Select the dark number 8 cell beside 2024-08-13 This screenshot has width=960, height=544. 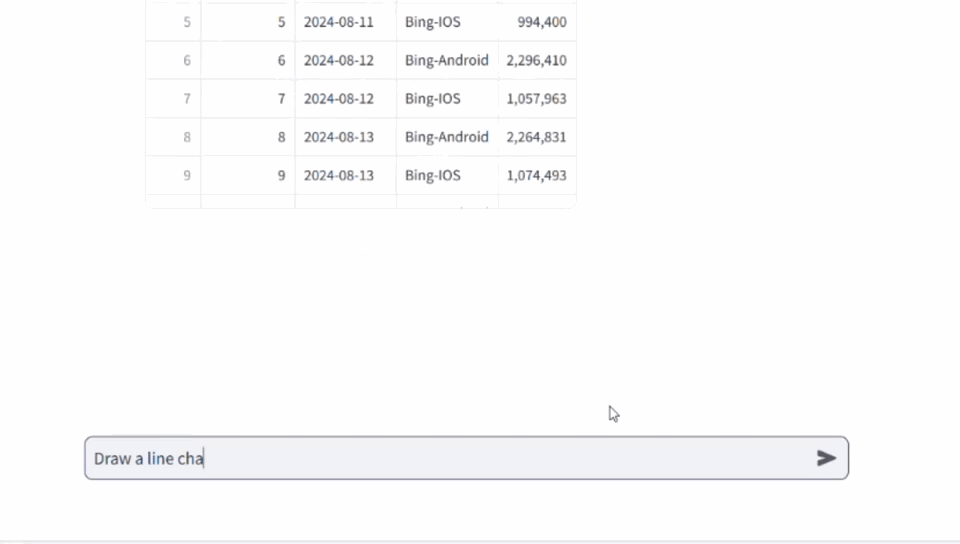(x=248, y=137)
